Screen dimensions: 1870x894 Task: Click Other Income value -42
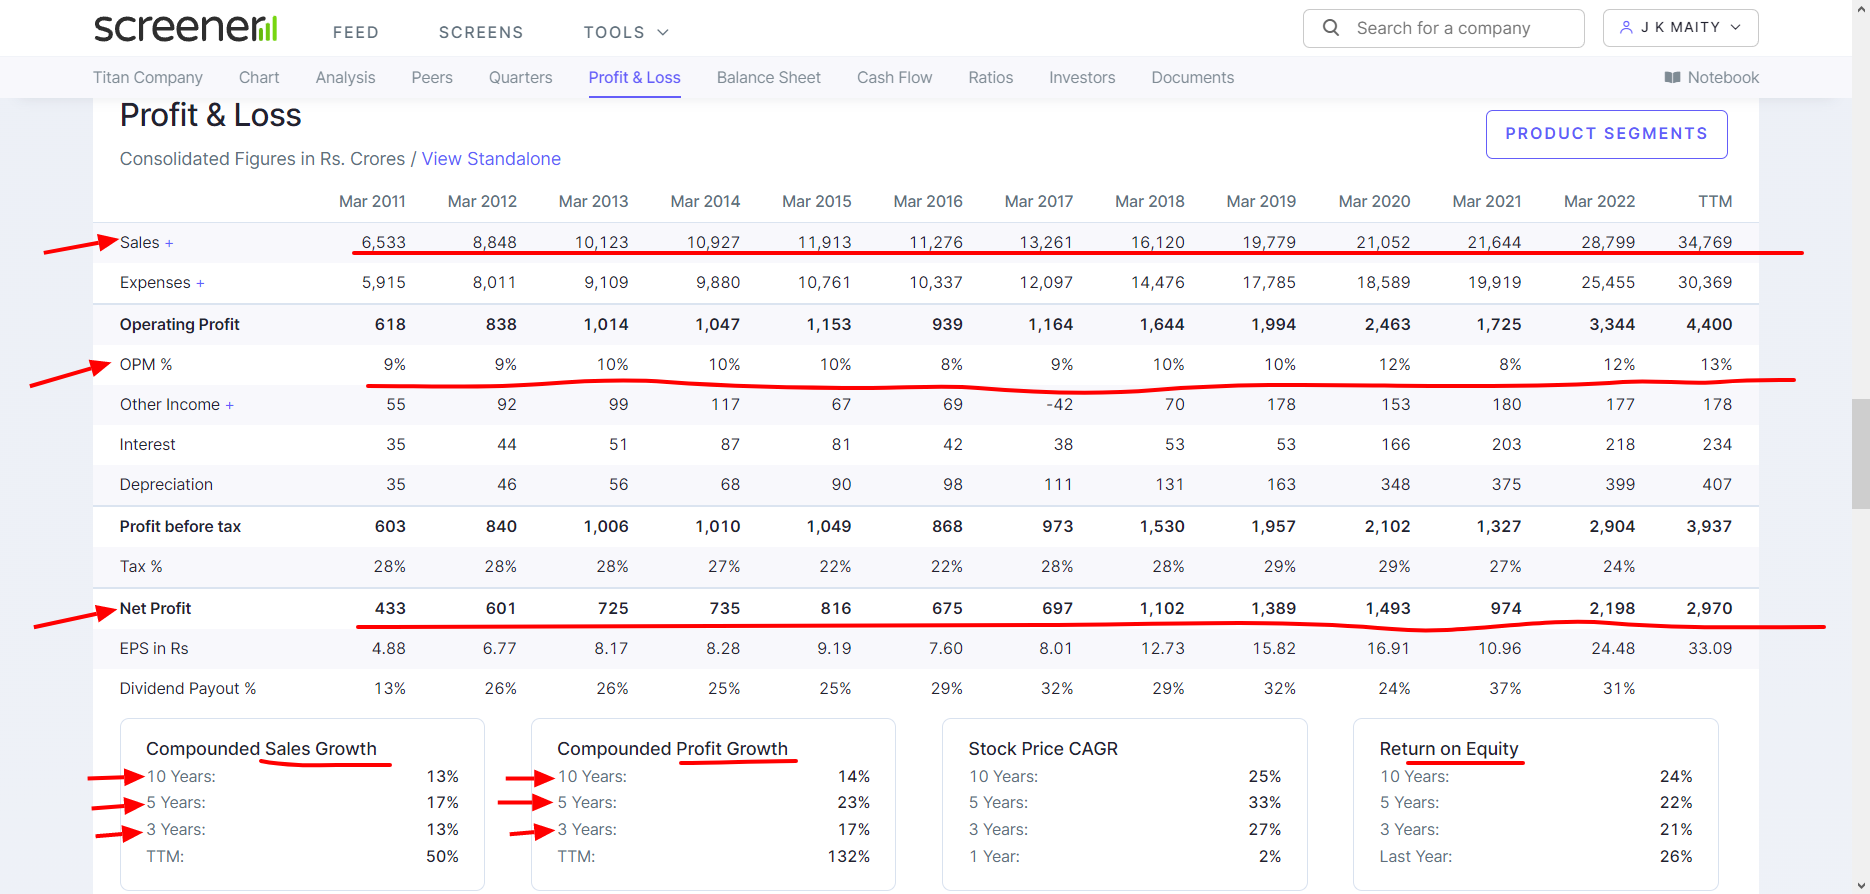pos(1059,404)
